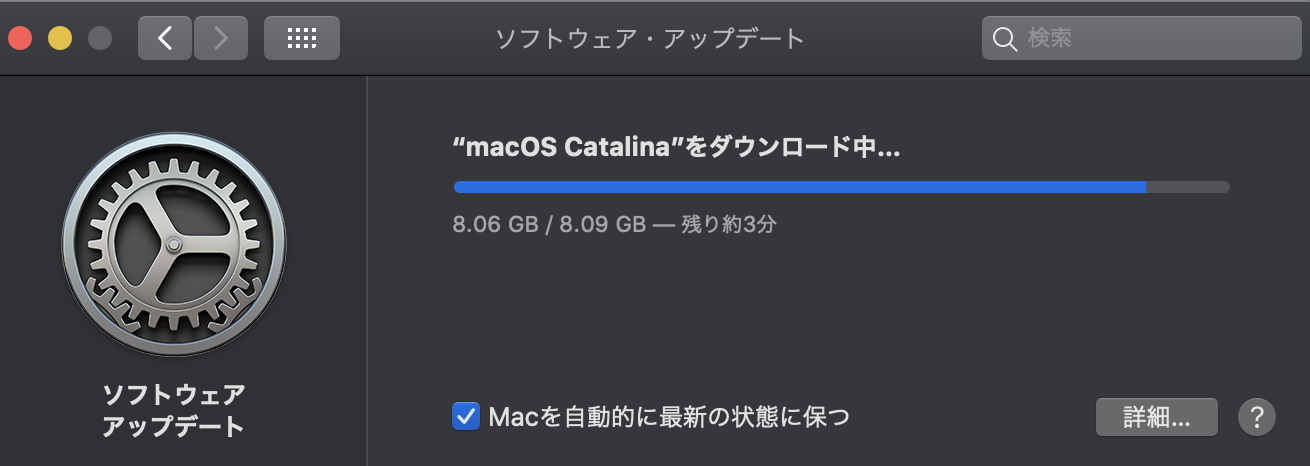Show all preferences via grid icon

tap(301, 39)
